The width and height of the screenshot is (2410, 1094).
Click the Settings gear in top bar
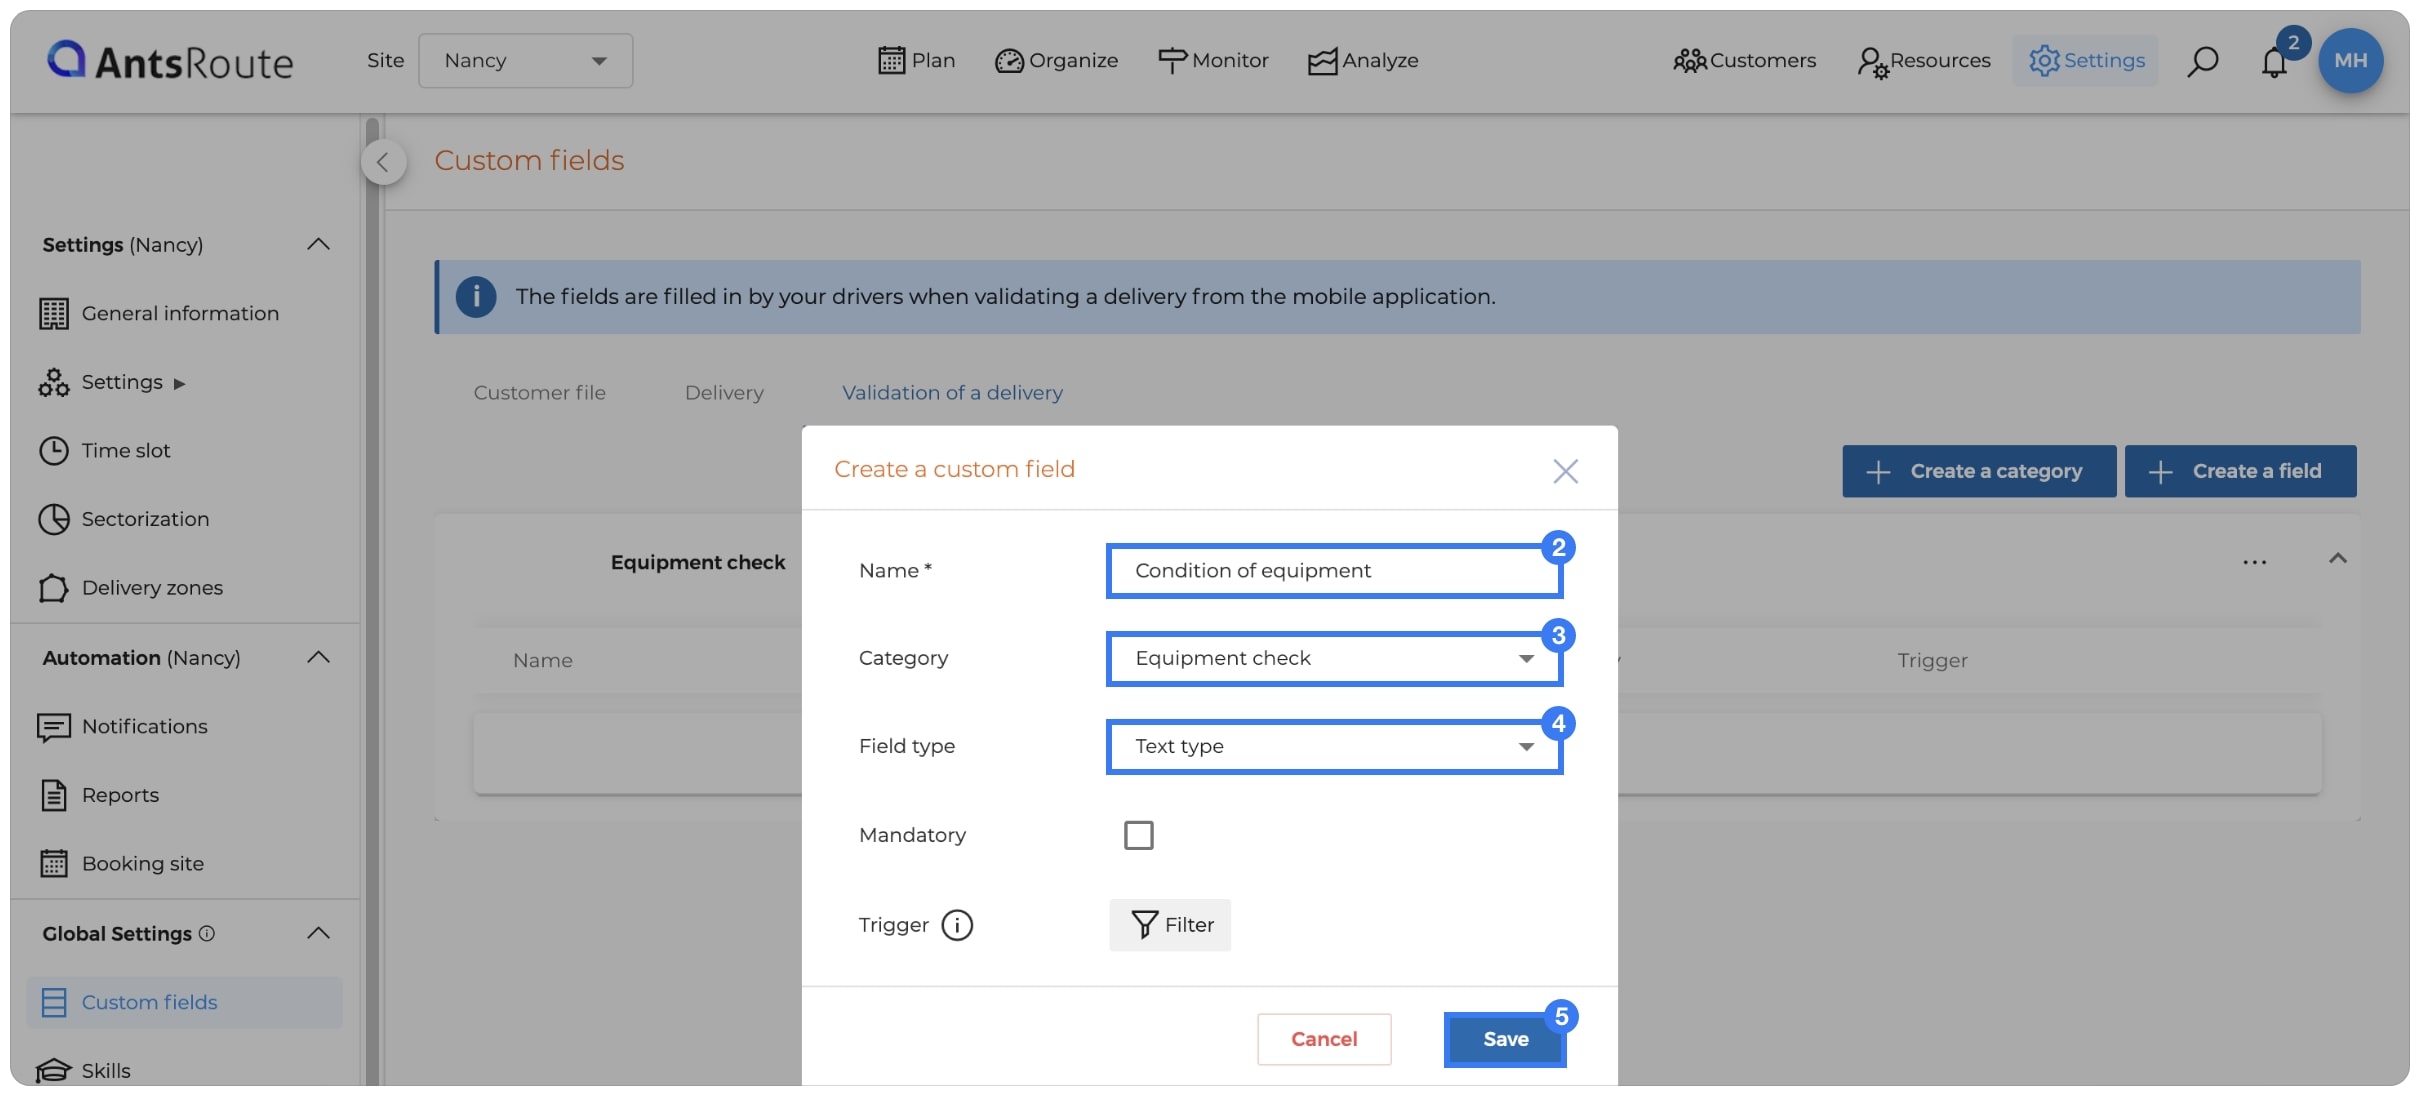(x=2086, y=61)
